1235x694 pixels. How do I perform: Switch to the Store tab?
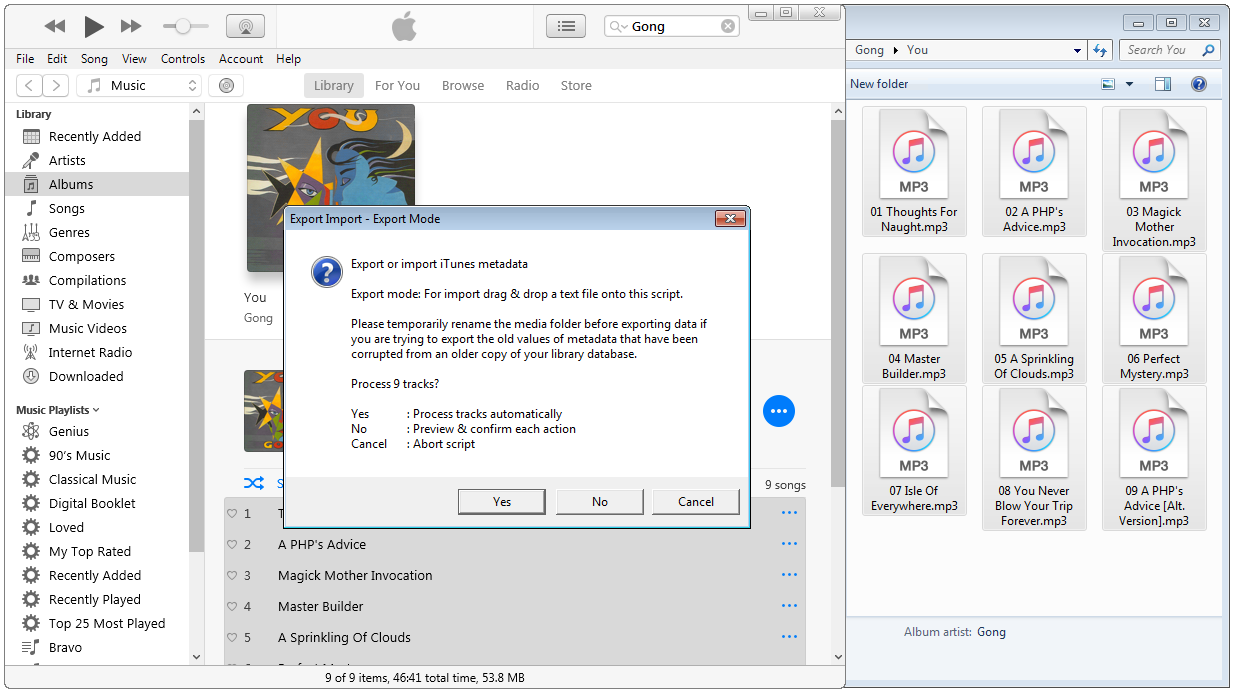pyautogui.click(x=576, y=86)
